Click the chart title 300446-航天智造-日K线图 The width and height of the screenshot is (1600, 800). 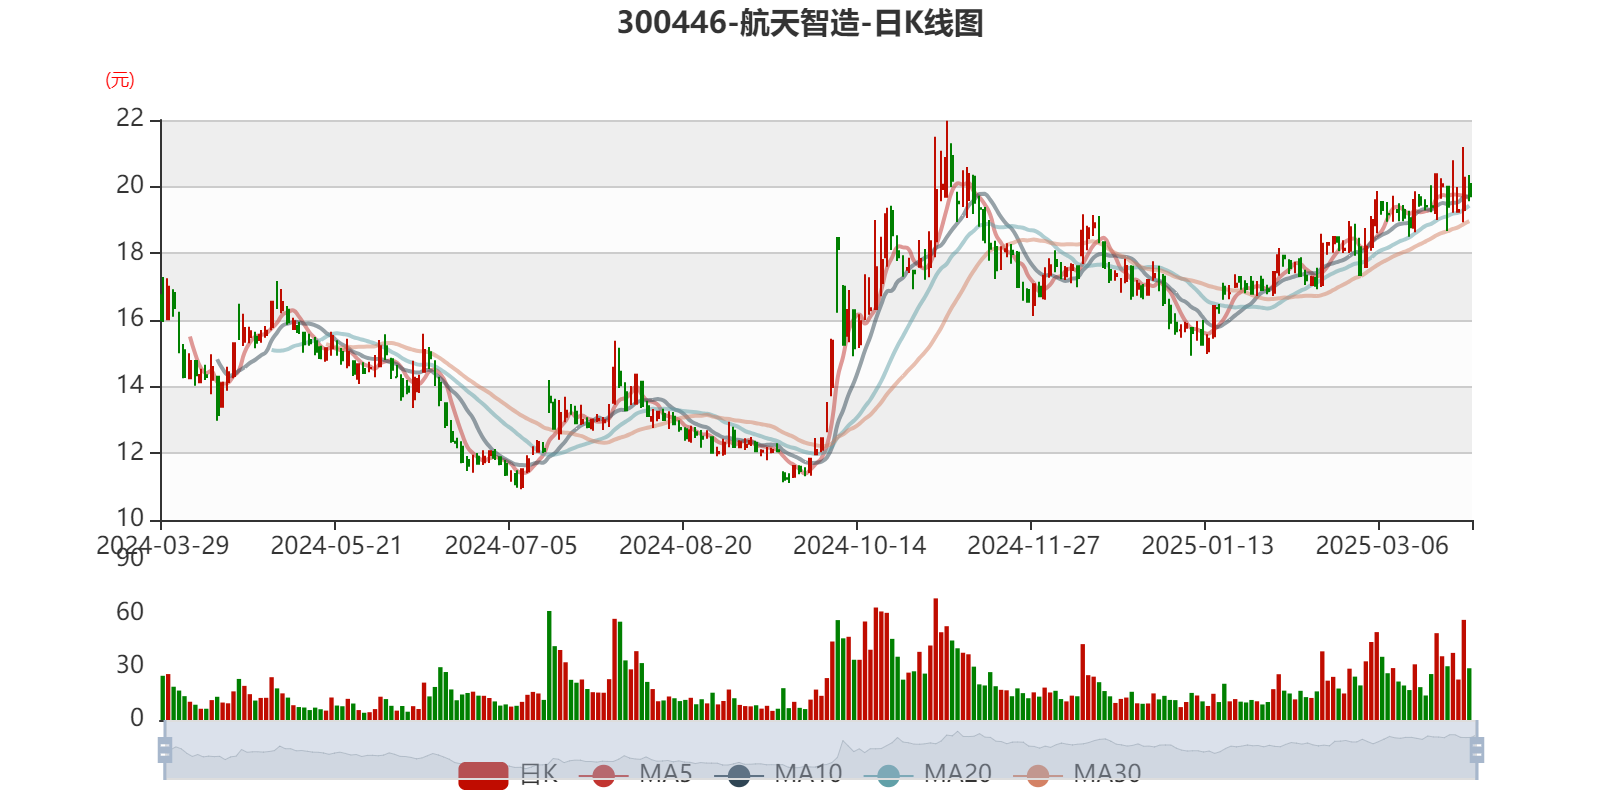pyautogui.click(x=800, y=23)
